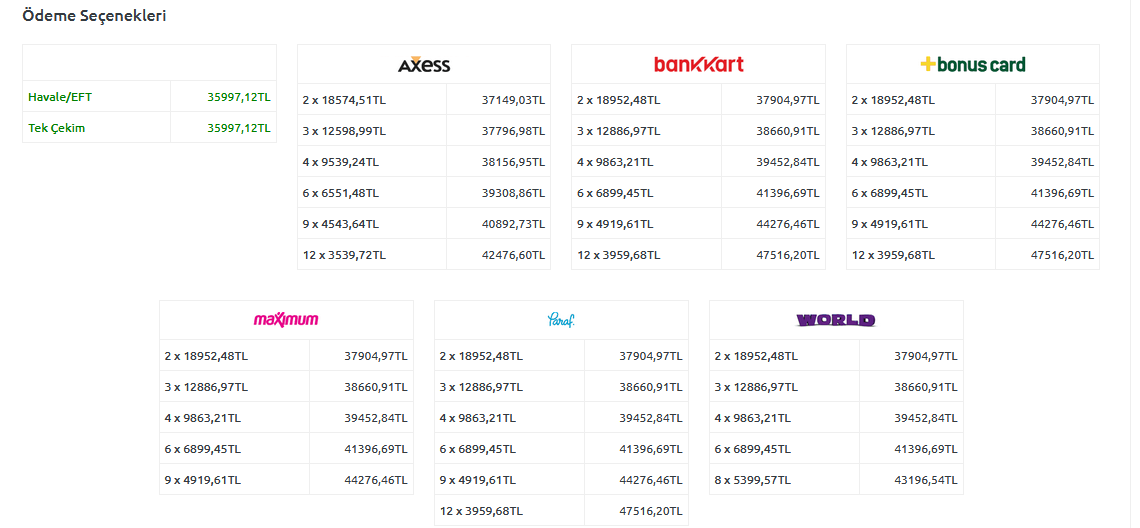Click Axess total 38156,95TL
This screenshot has width=1140, height=528.
point(513,162)
